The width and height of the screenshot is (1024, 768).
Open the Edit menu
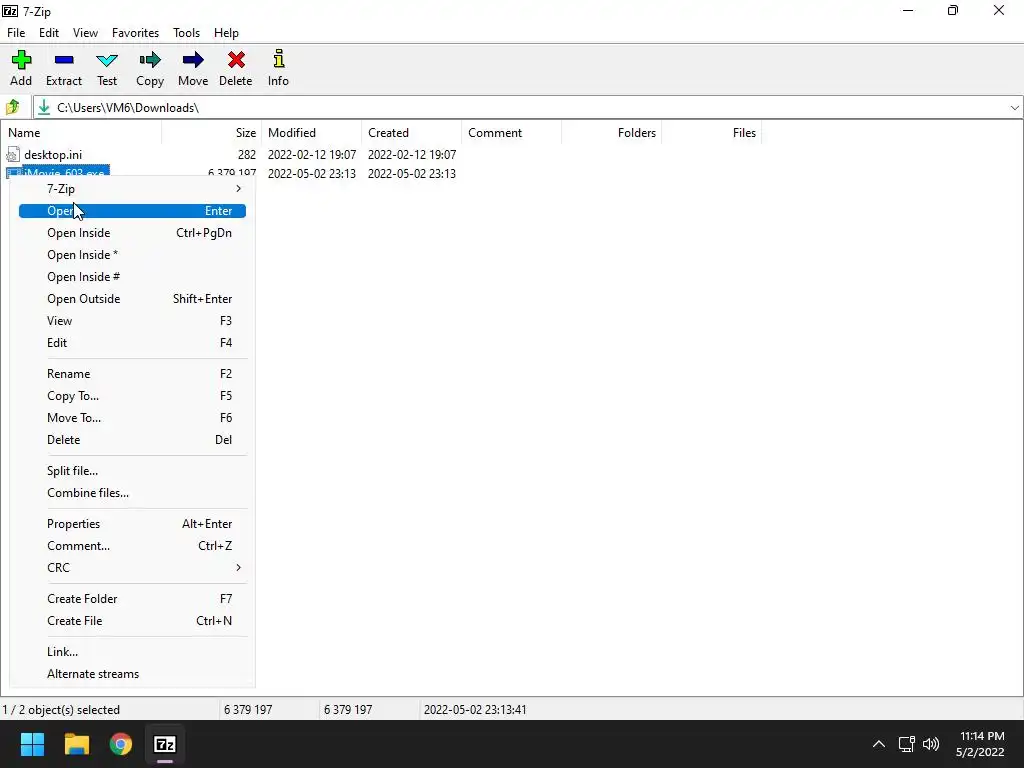(x=49, y=33)
